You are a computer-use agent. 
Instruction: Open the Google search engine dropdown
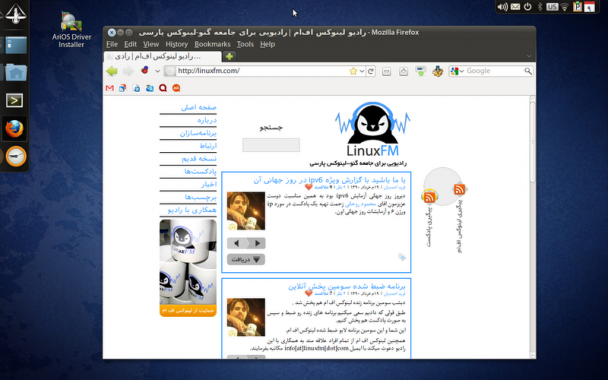[458, 71]
